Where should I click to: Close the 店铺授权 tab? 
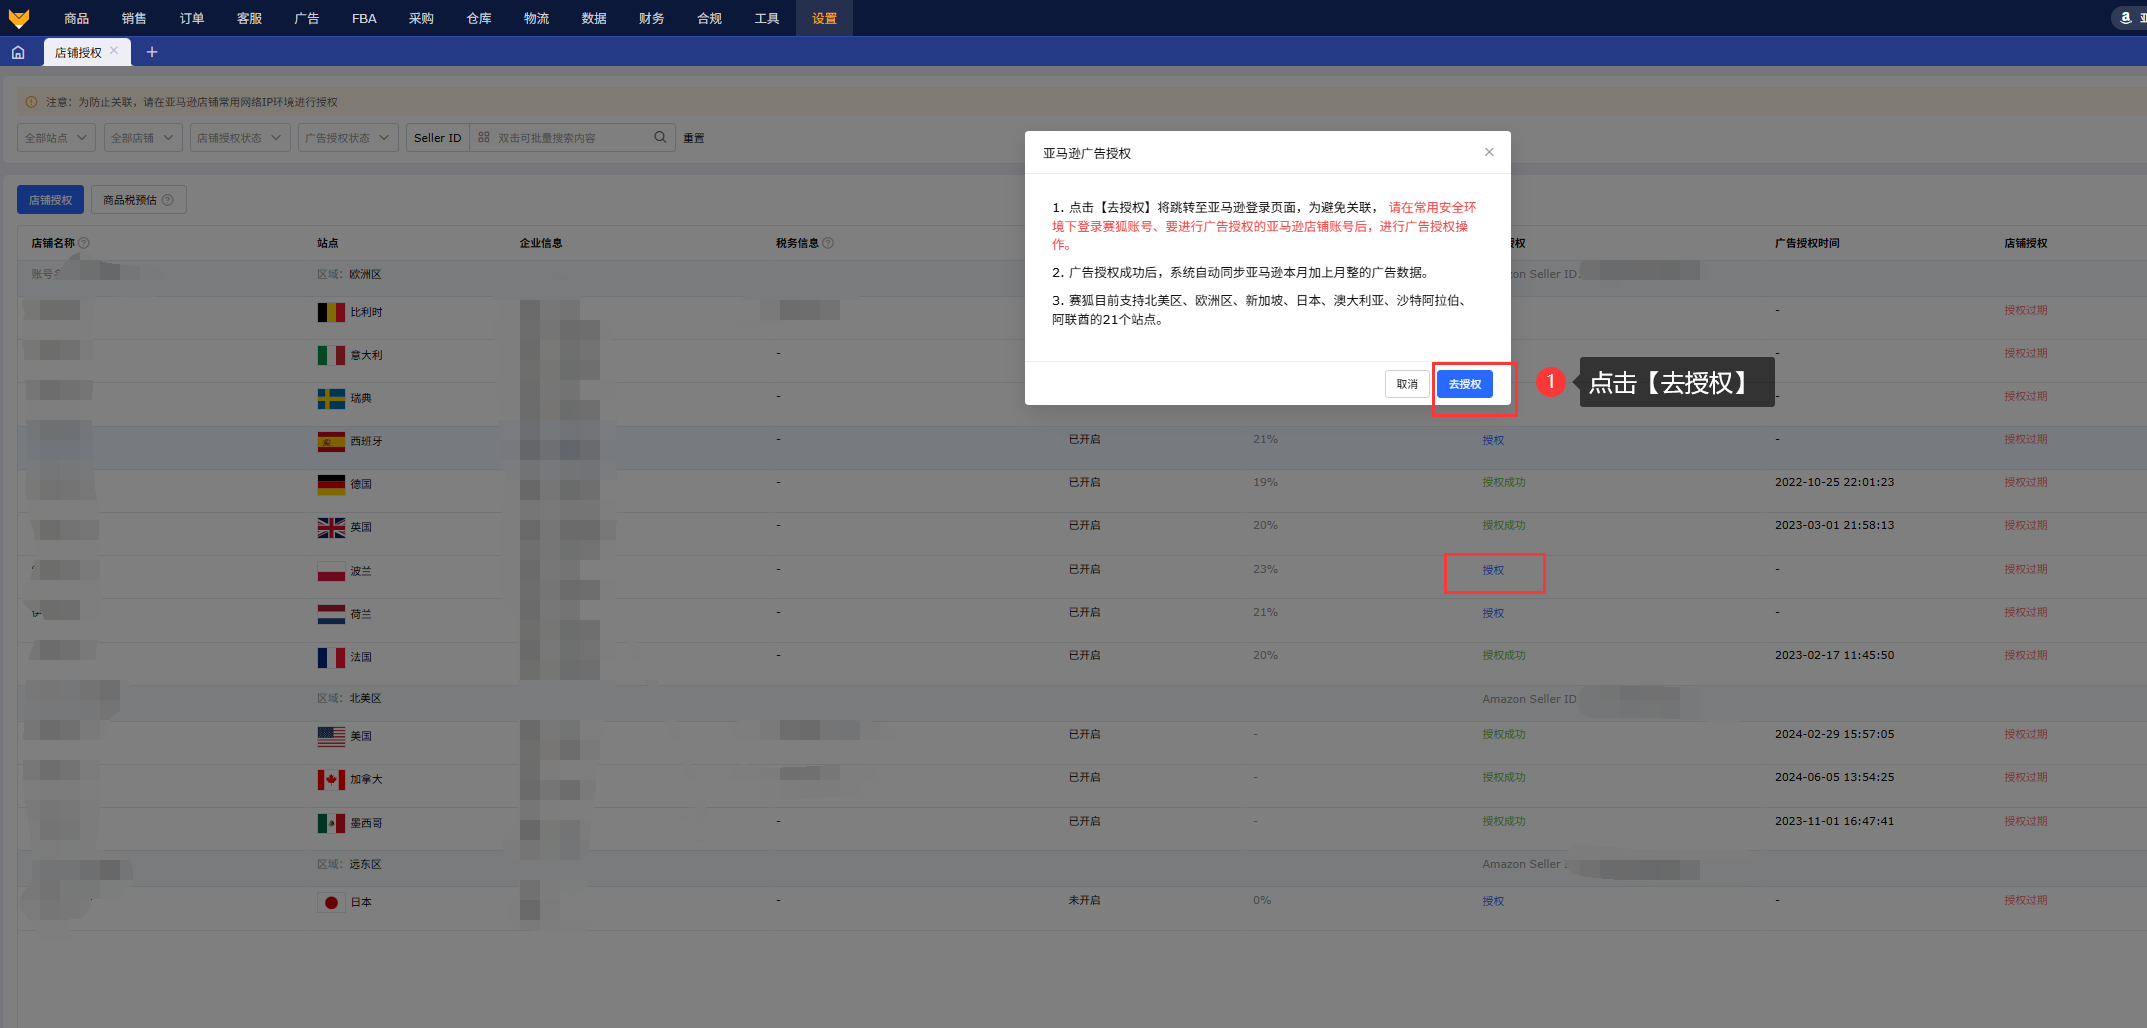click(114, 51)
